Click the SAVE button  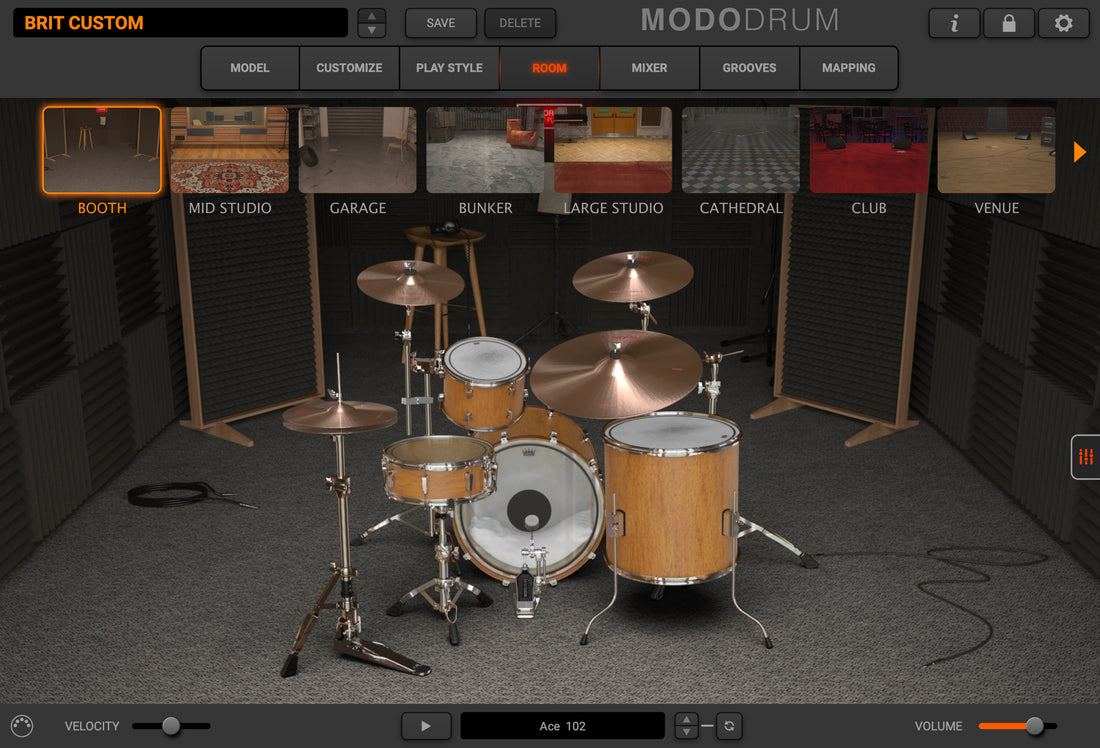(x=441, y=23)
